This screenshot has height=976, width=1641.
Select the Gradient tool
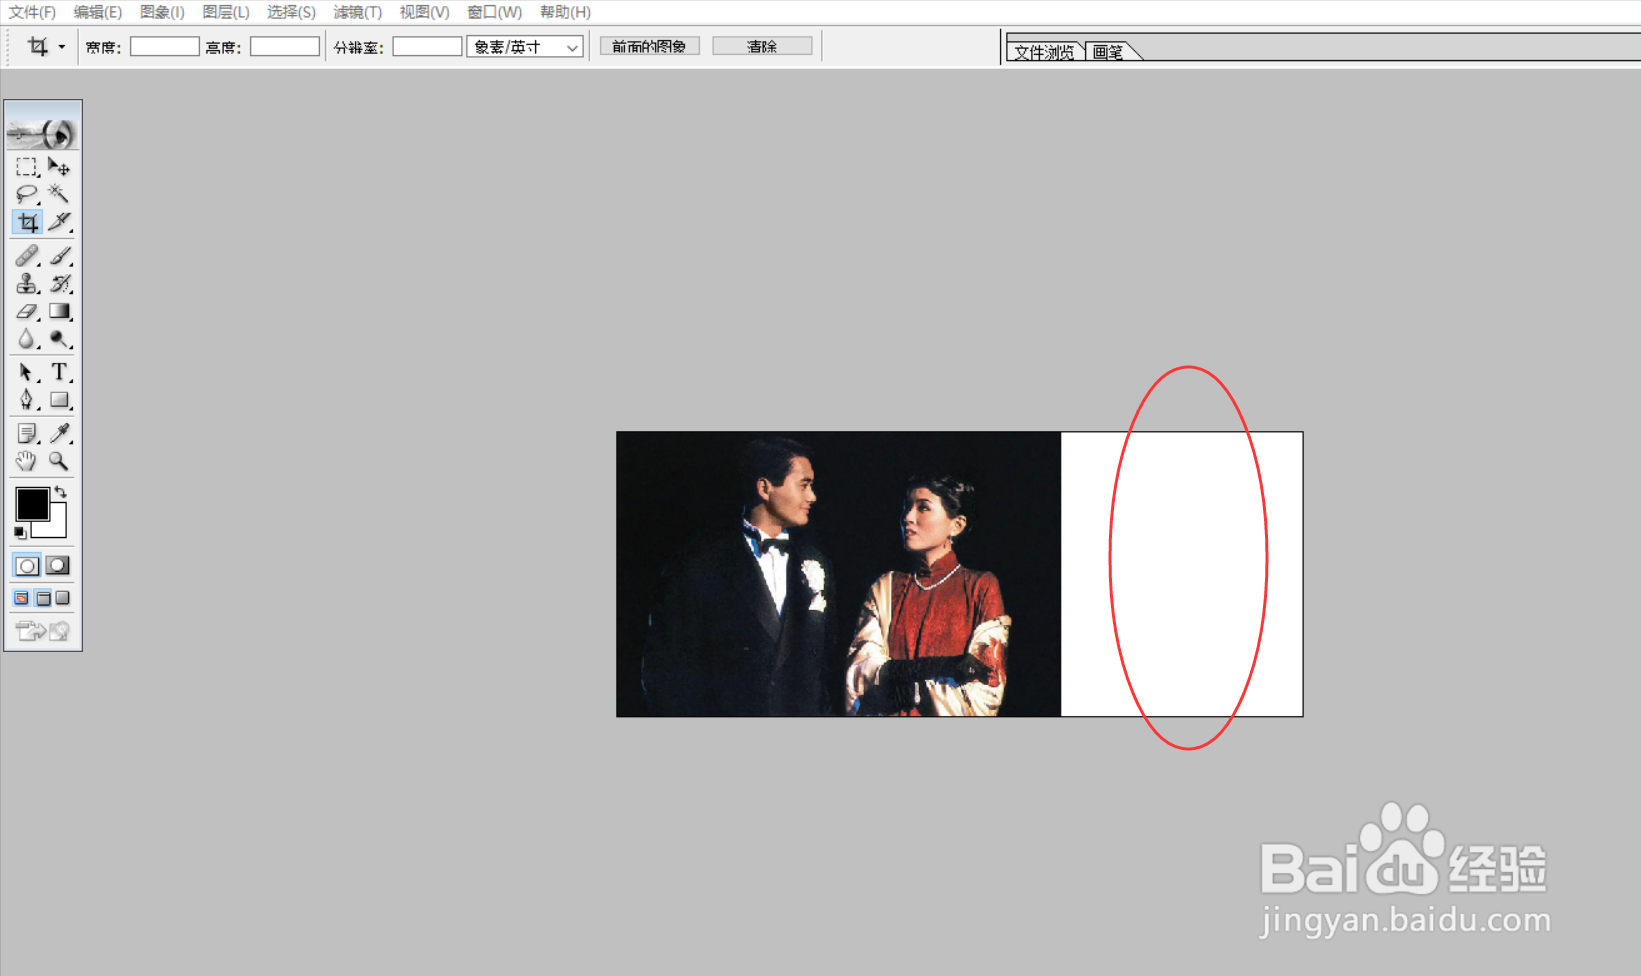[x=60, y=312]
